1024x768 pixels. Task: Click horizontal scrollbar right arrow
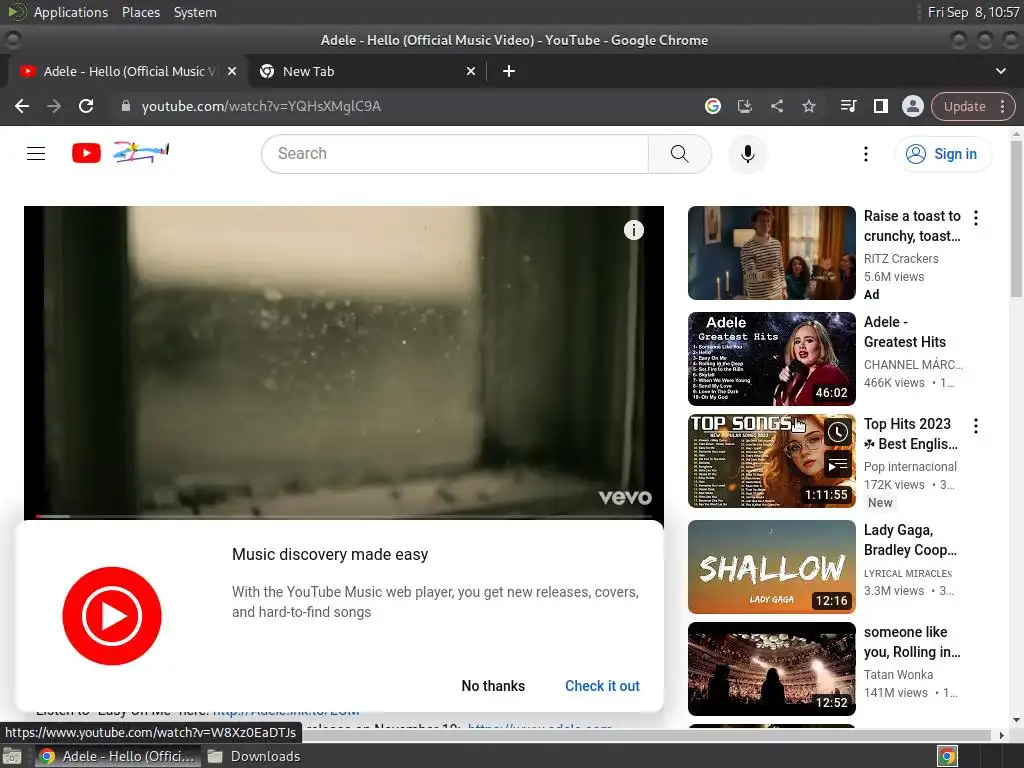tap(1002, 735)
